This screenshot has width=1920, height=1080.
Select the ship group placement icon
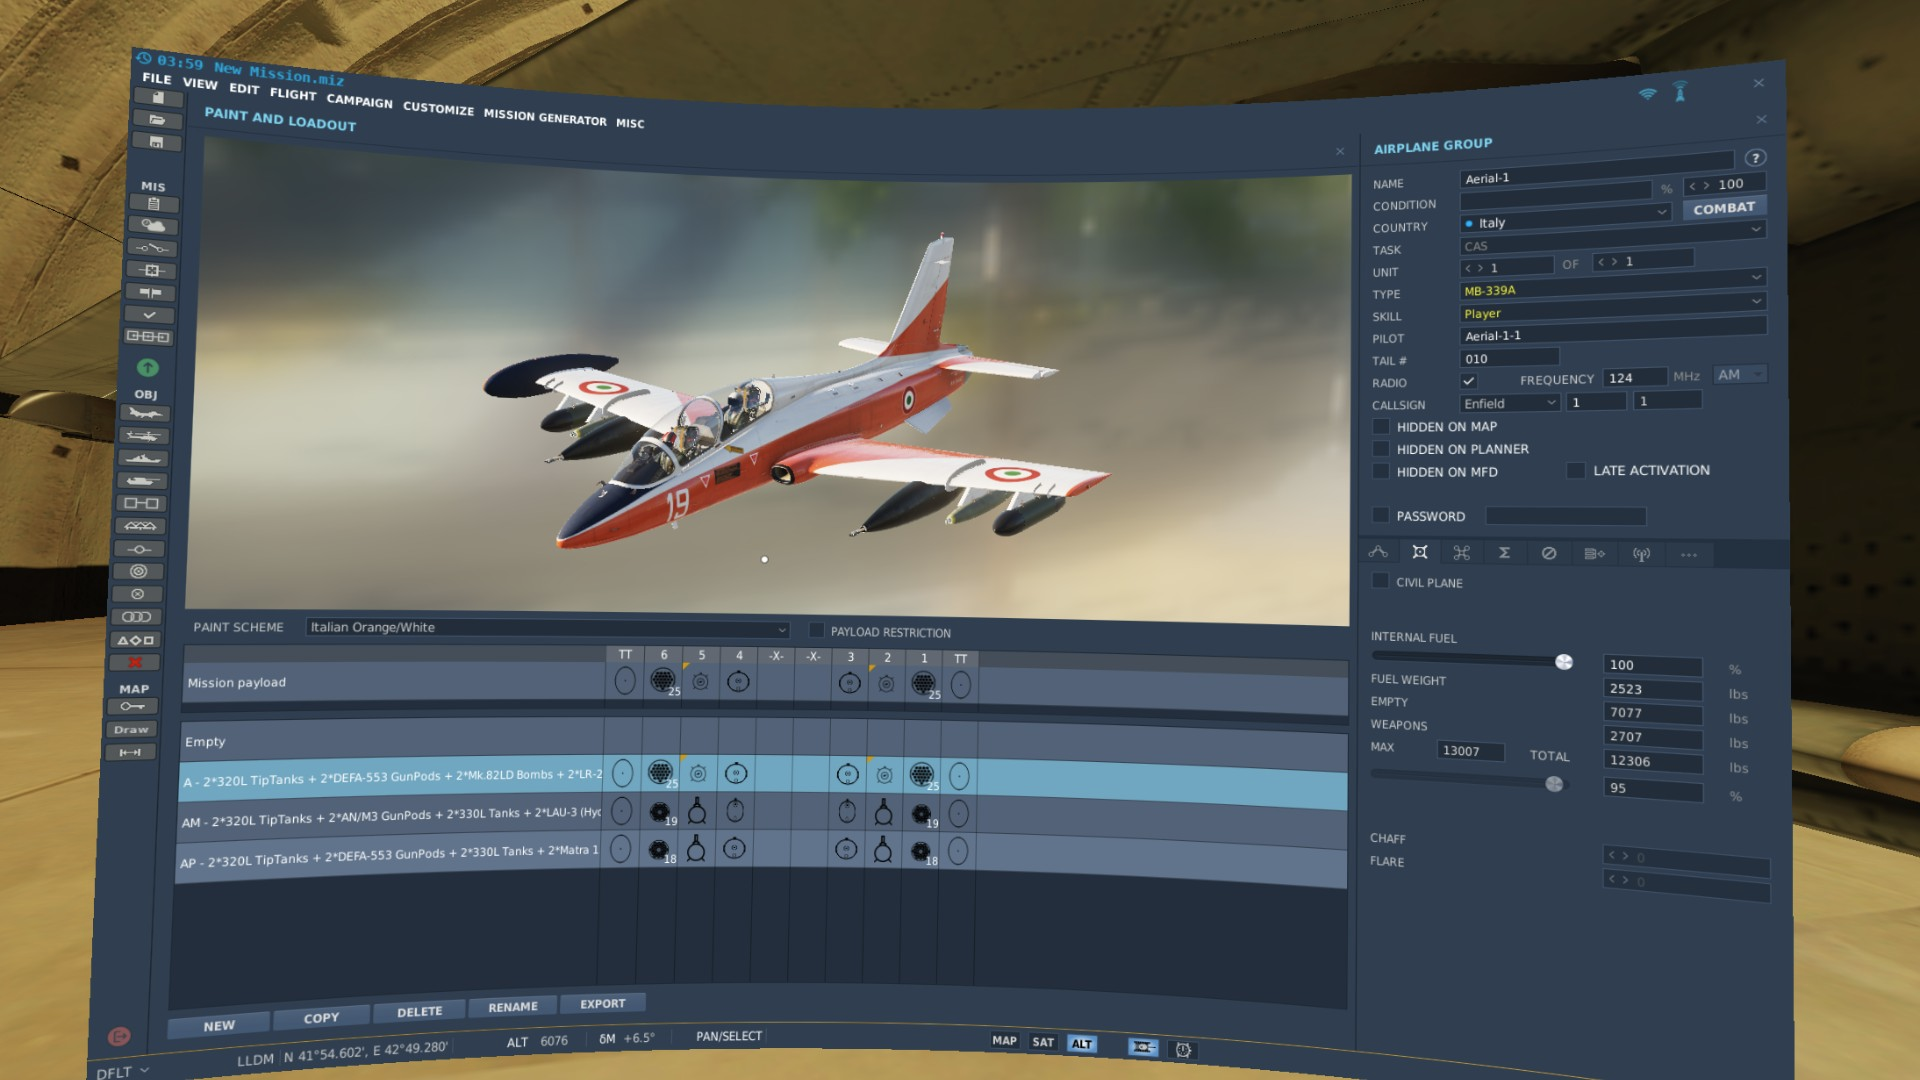(x=144, y=459)
